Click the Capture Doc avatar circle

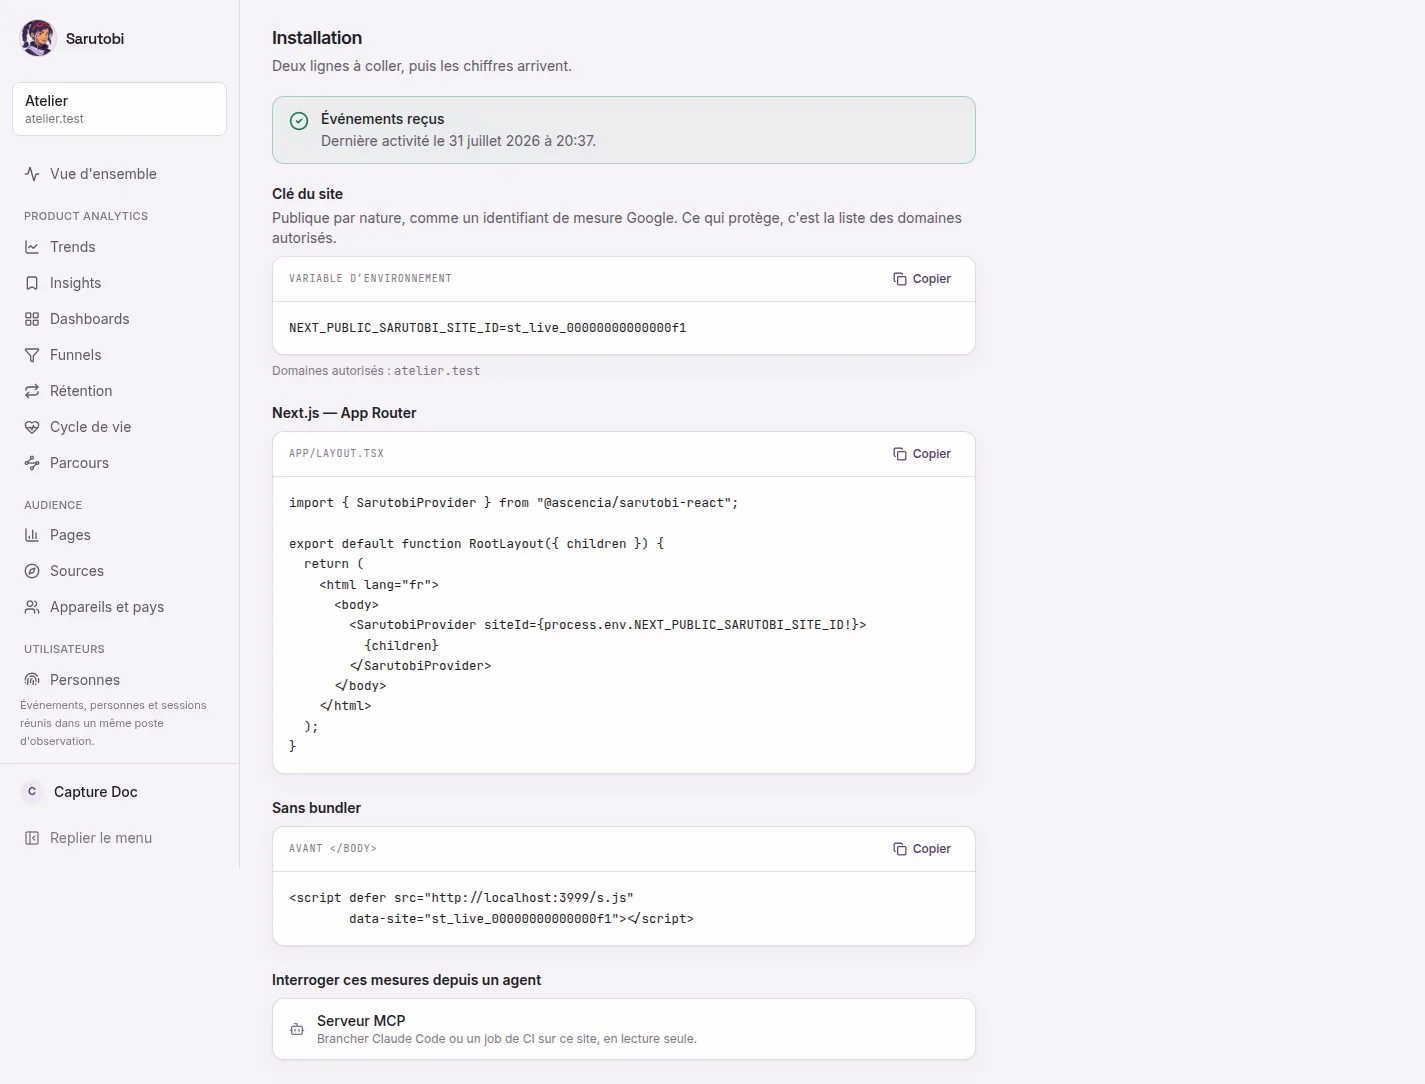pyautogui.click(x=32, y=792)
